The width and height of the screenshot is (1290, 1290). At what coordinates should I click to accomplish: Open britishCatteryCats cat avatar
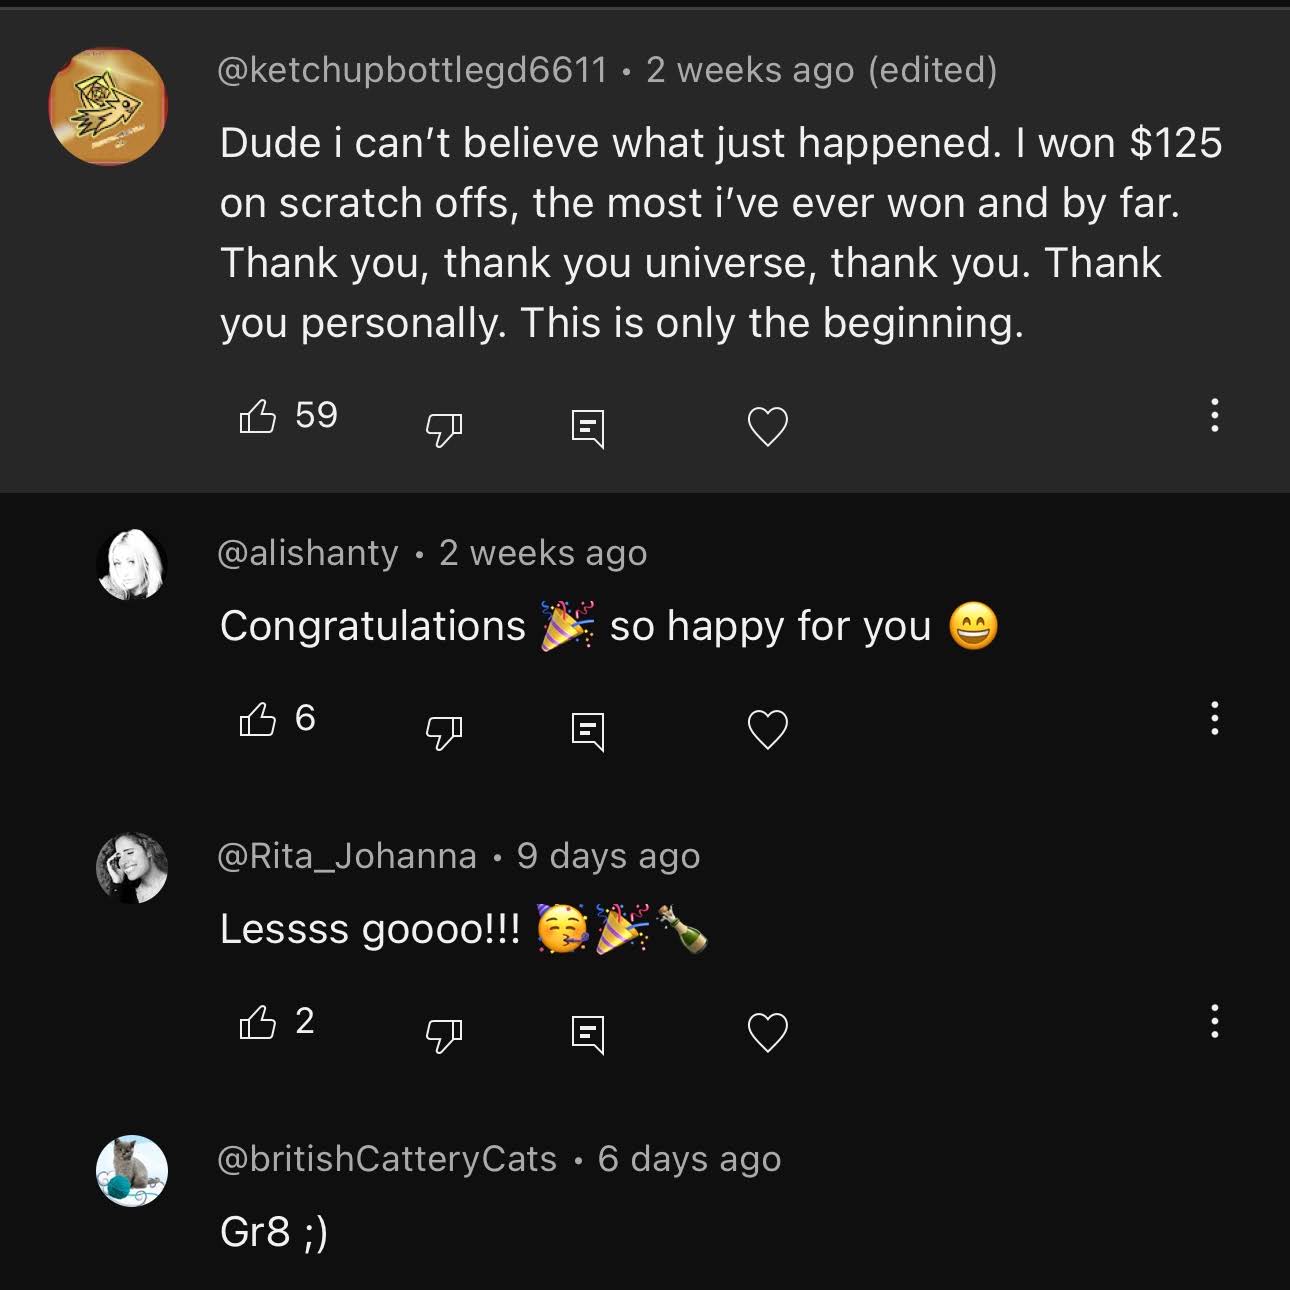pyautogui.click(x=132, y=1171)
